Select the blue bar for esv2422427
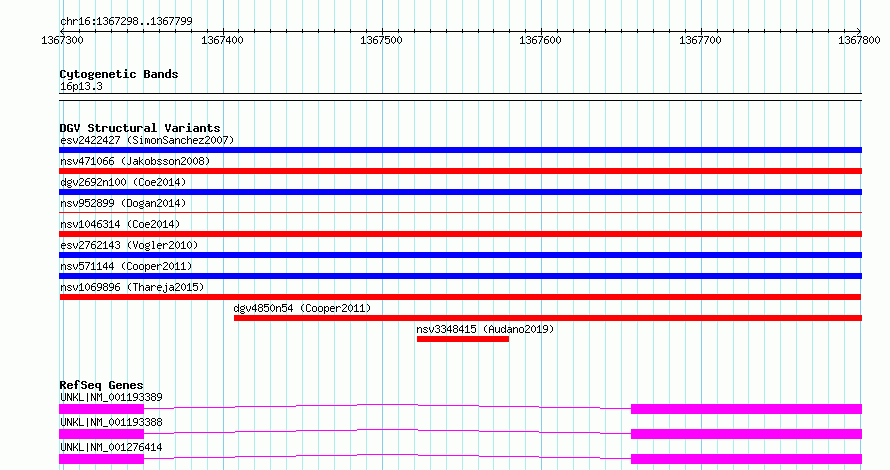The image size is (890, 470). (460, 150)
